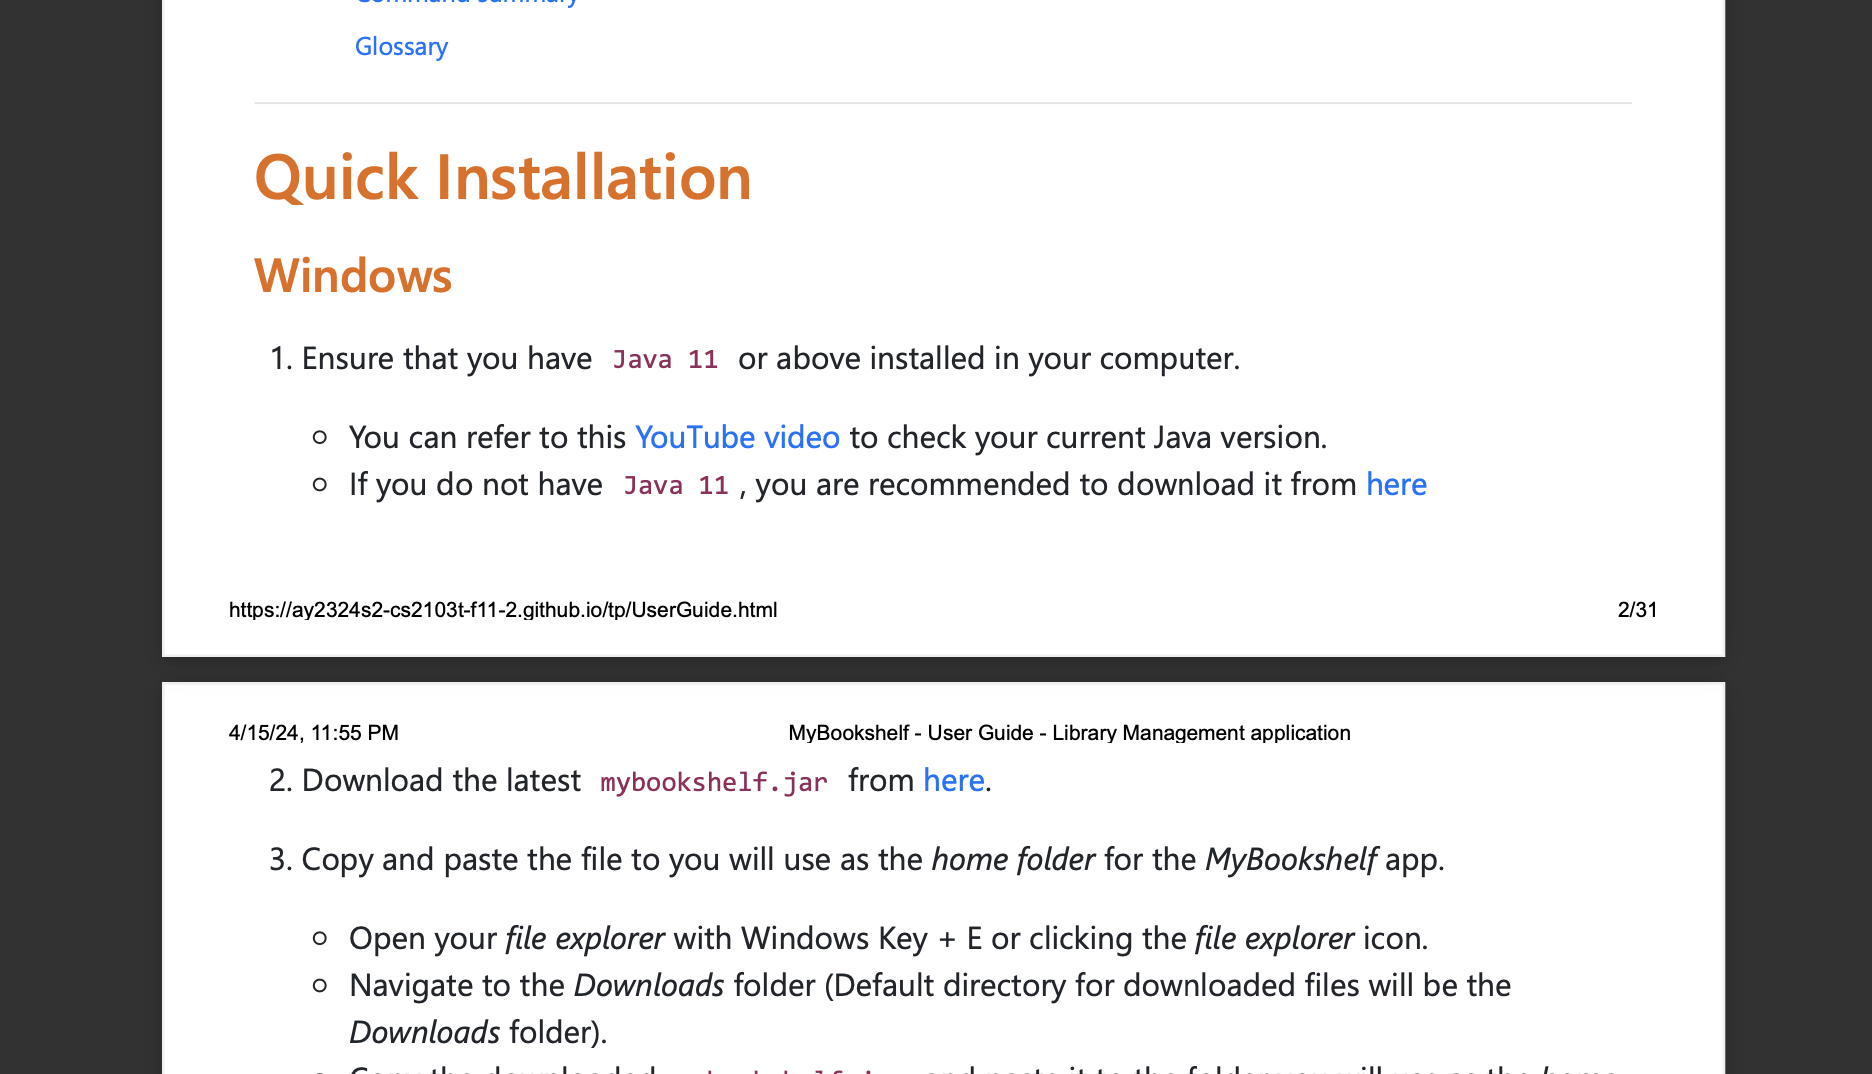Click the 'Navigate to the Downloads folder' bullet line
This screenshot has width=1872, height=1074.
(930, 1009)
